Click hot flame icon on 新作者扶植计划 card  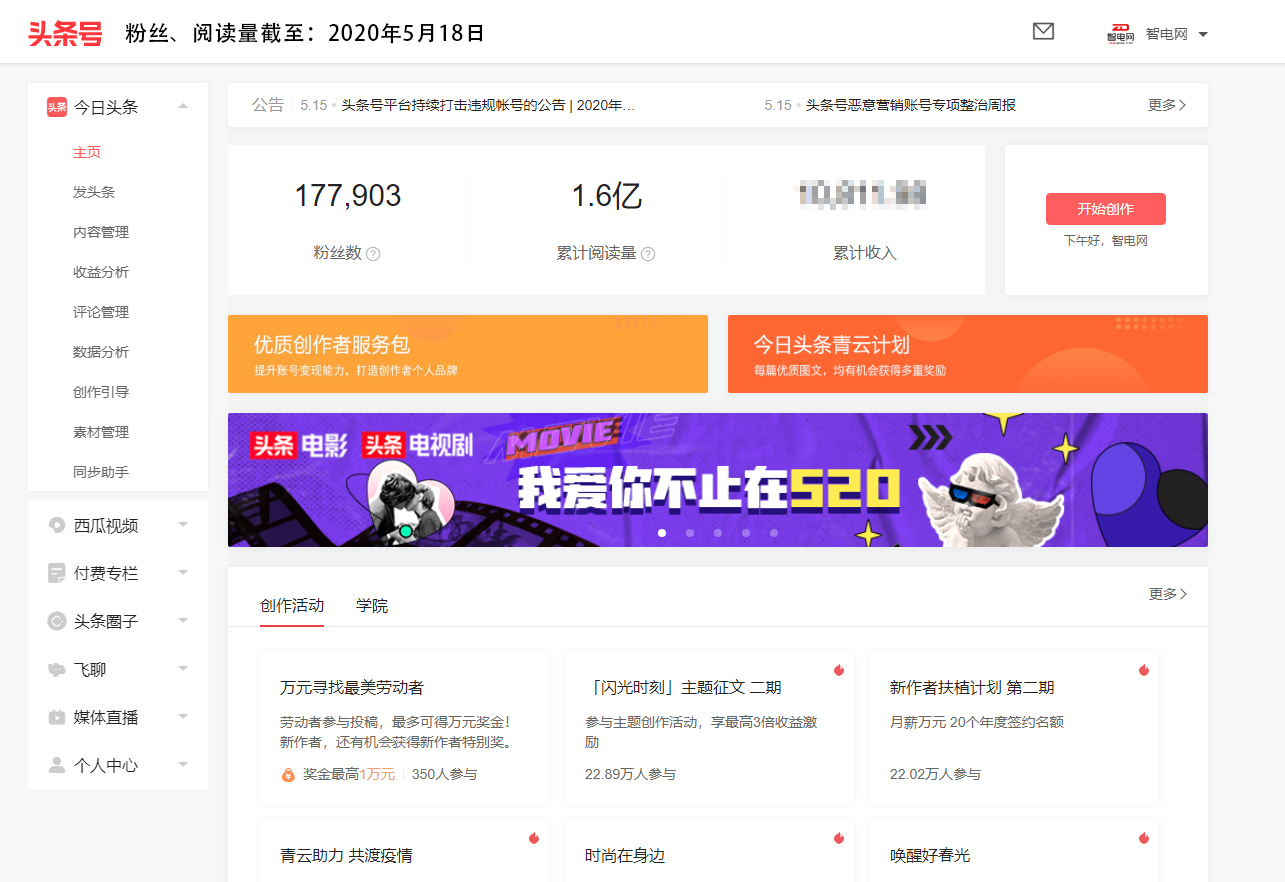pos(1144,670)
